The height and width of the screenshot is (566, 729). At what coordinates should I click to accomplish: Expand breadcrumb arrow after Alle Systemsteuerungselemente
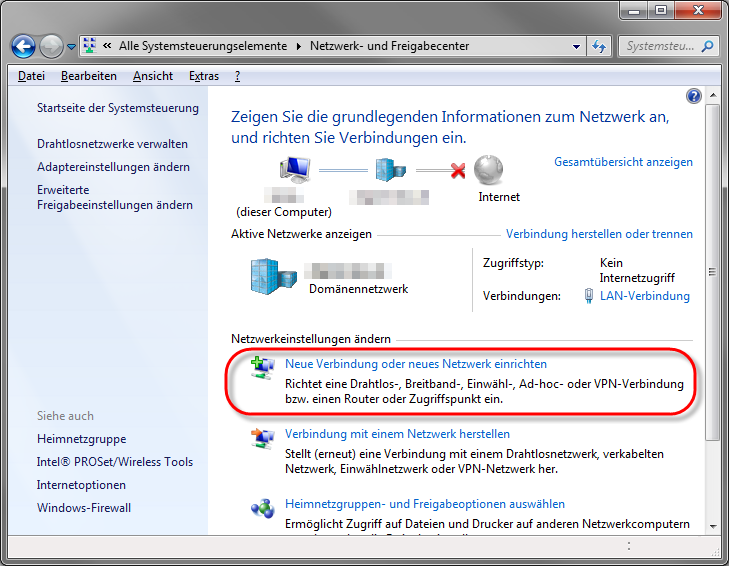click(298, 46)
